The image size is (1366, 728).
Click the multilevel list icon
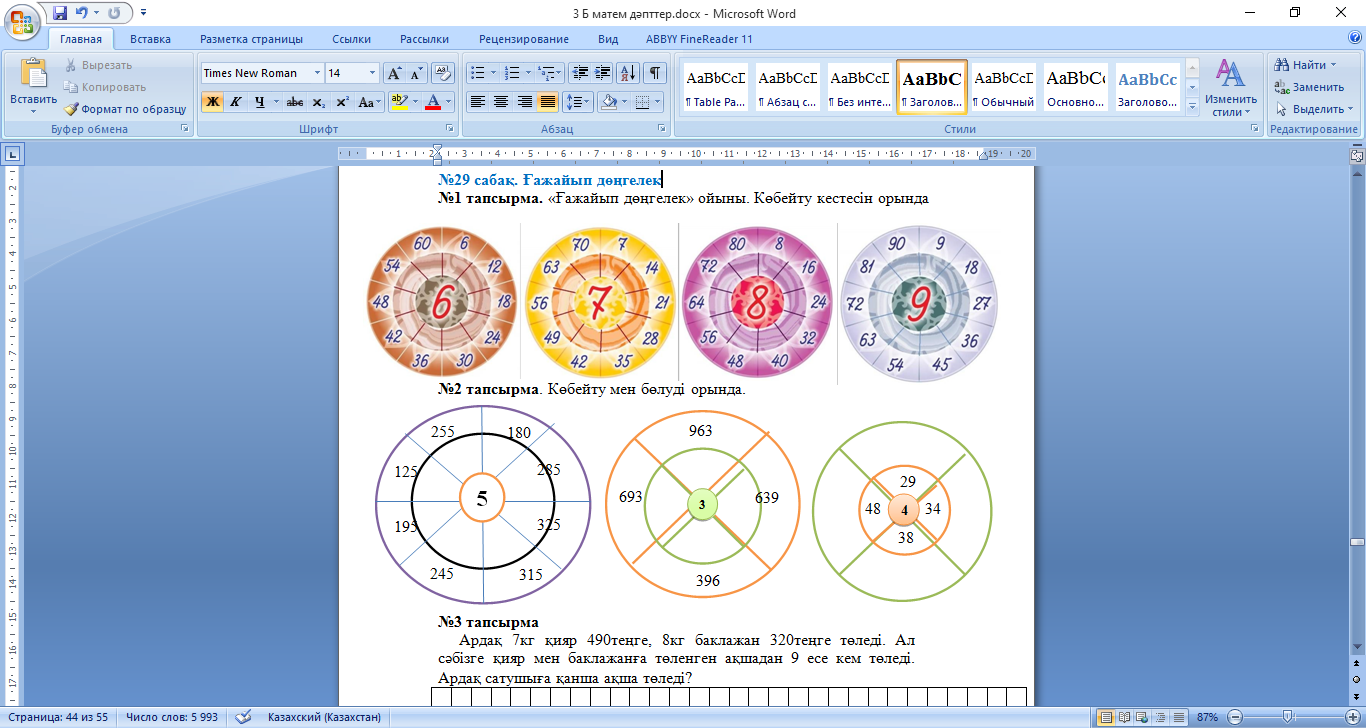pyautogui.click(x=547, y=73)
